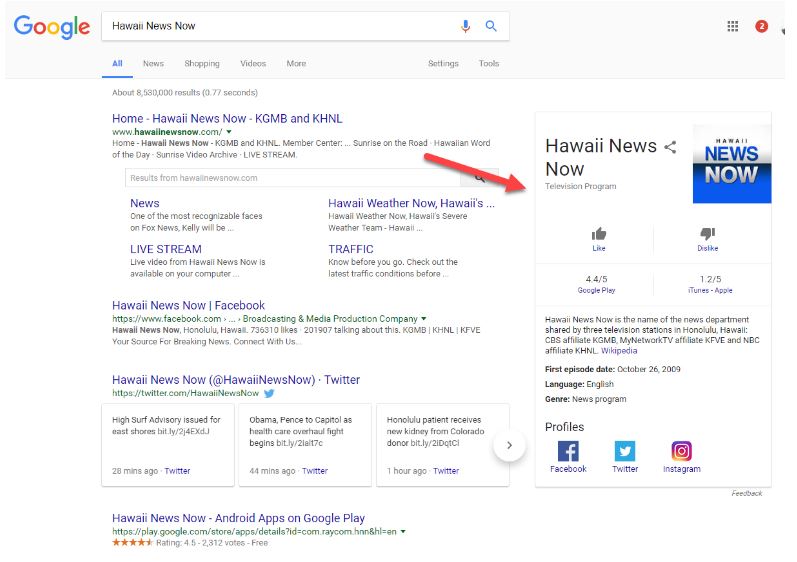This screenshot has width=797, height=562.
Task: Click the Language: English text
Action: pos(579,384)
